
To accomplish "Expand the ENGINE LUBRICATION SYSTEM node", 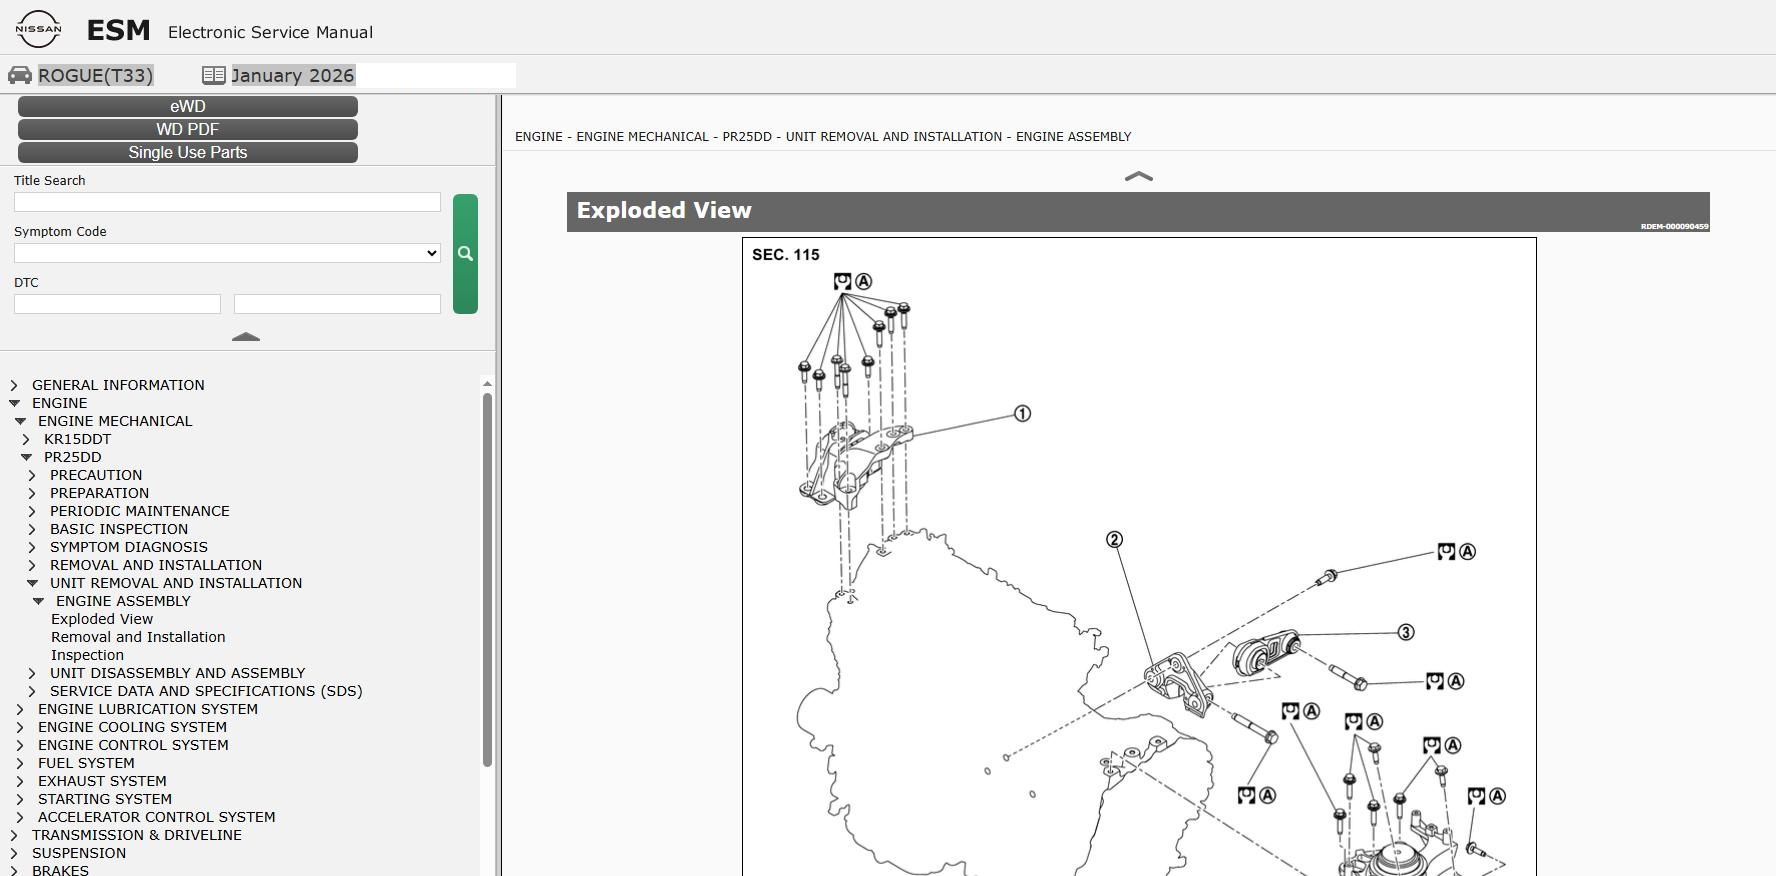I will point(21,709).
